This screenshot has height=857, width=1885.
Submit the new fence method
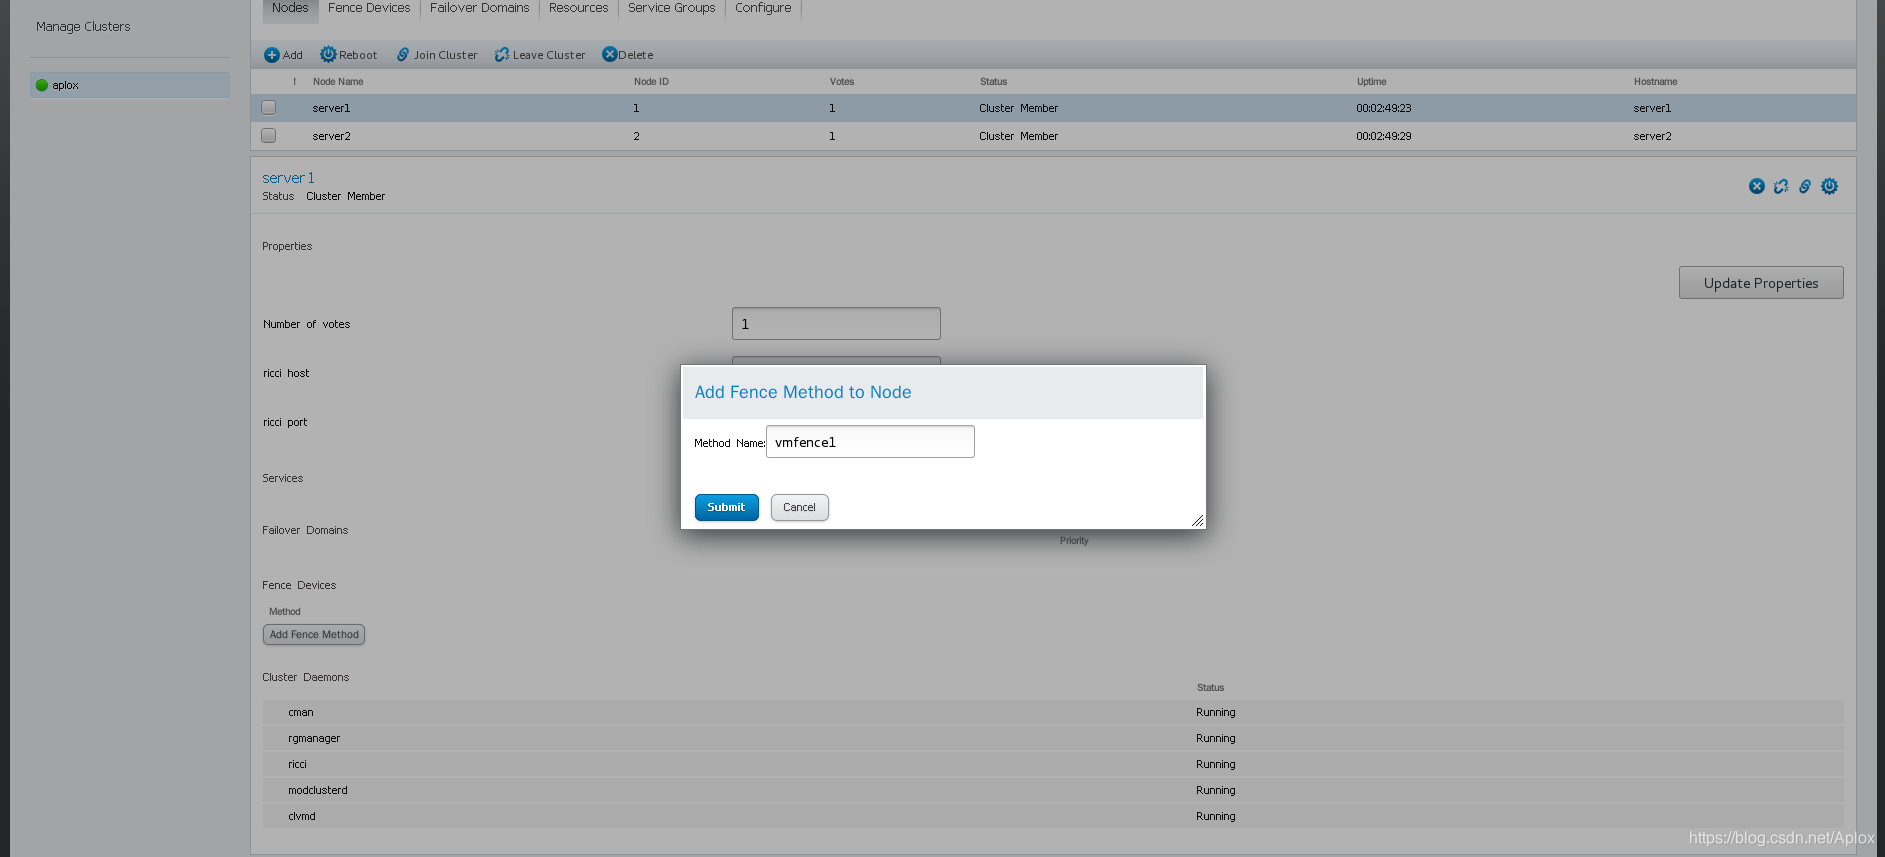click(726, 507)
